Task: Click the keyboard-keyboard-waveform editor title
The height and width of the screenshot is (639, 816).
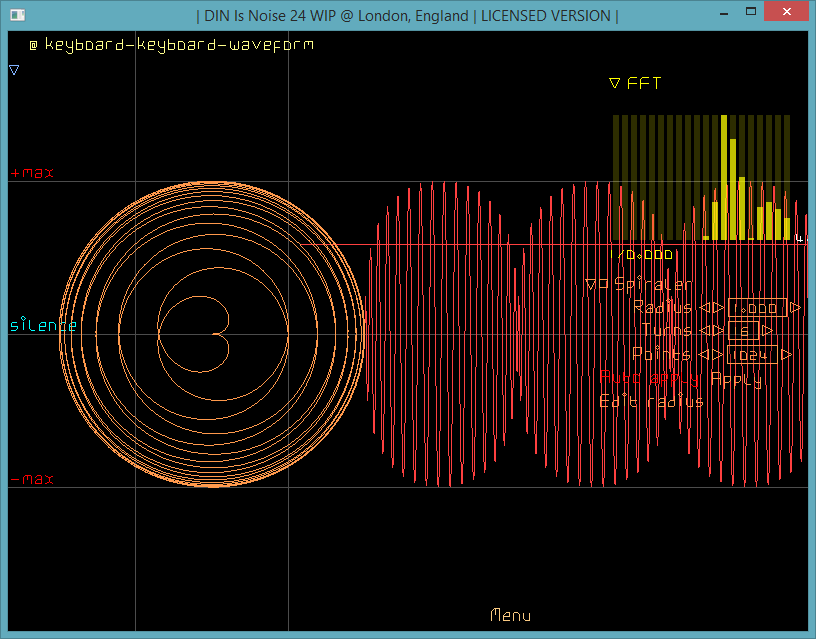Action: [x=177, y=45]
